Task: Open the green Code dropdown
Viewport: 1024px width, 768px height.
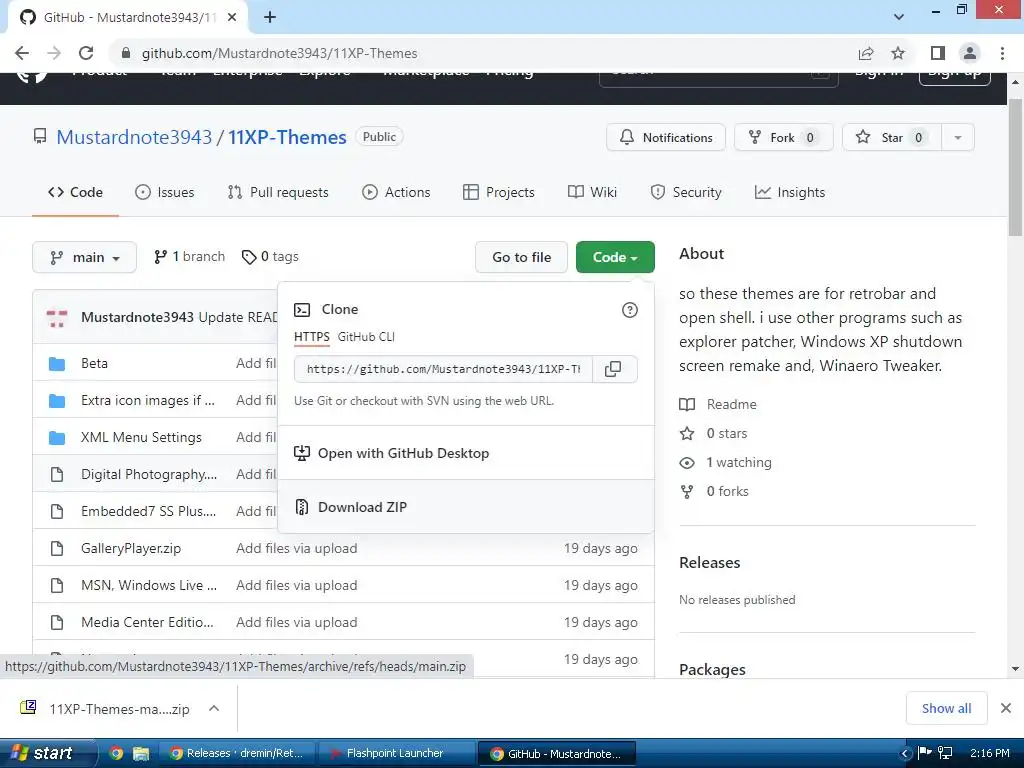Action: tap(615, 257)
